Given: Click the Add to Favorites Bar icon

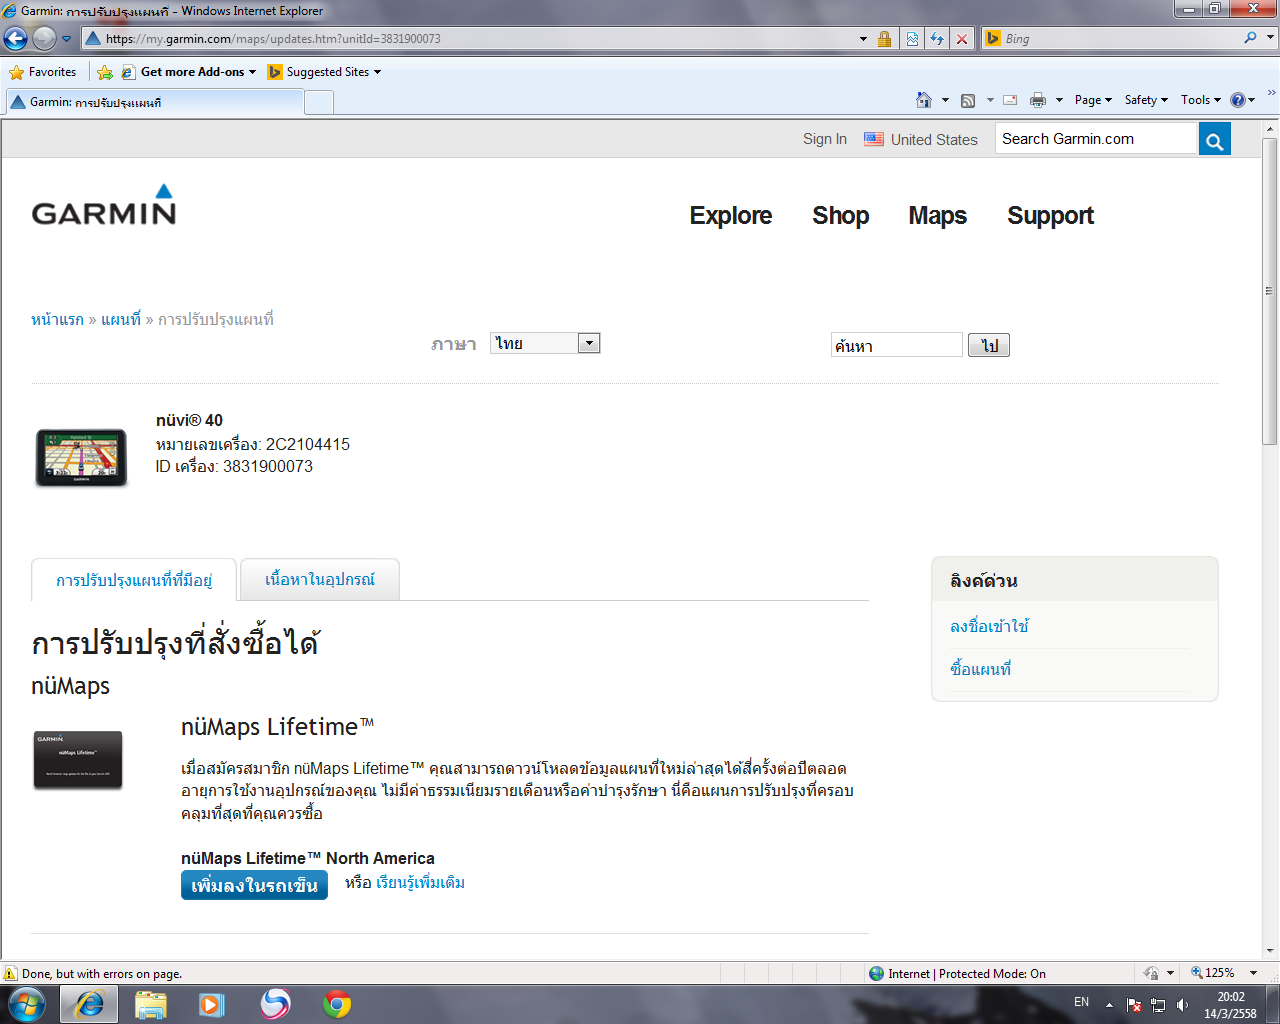Looking at the screenshot, I should [x=105, y=72].
